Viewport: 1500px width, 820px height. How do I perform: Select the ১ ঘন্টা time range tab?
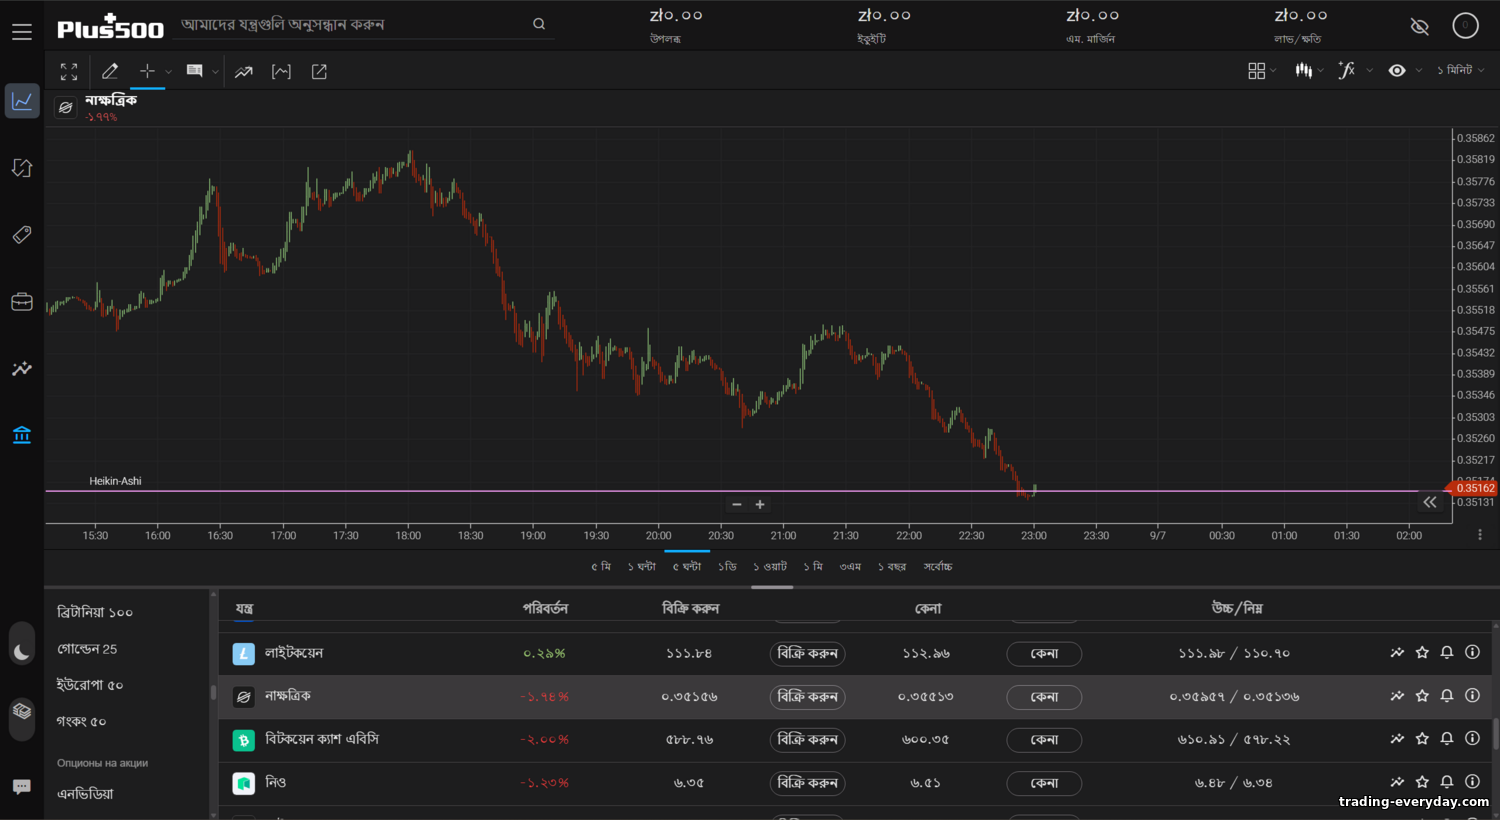pos(642,567)
